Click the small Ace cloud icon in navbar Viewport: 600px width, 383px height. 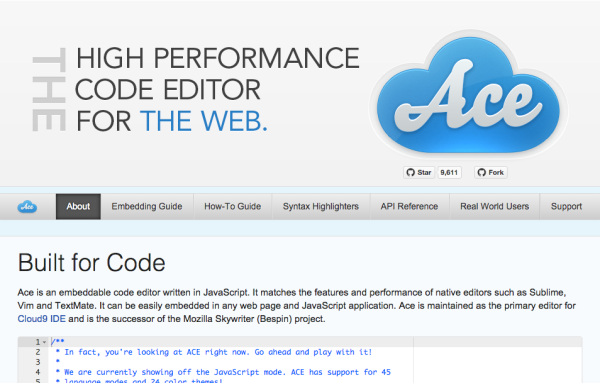click(x=27, y=207)
